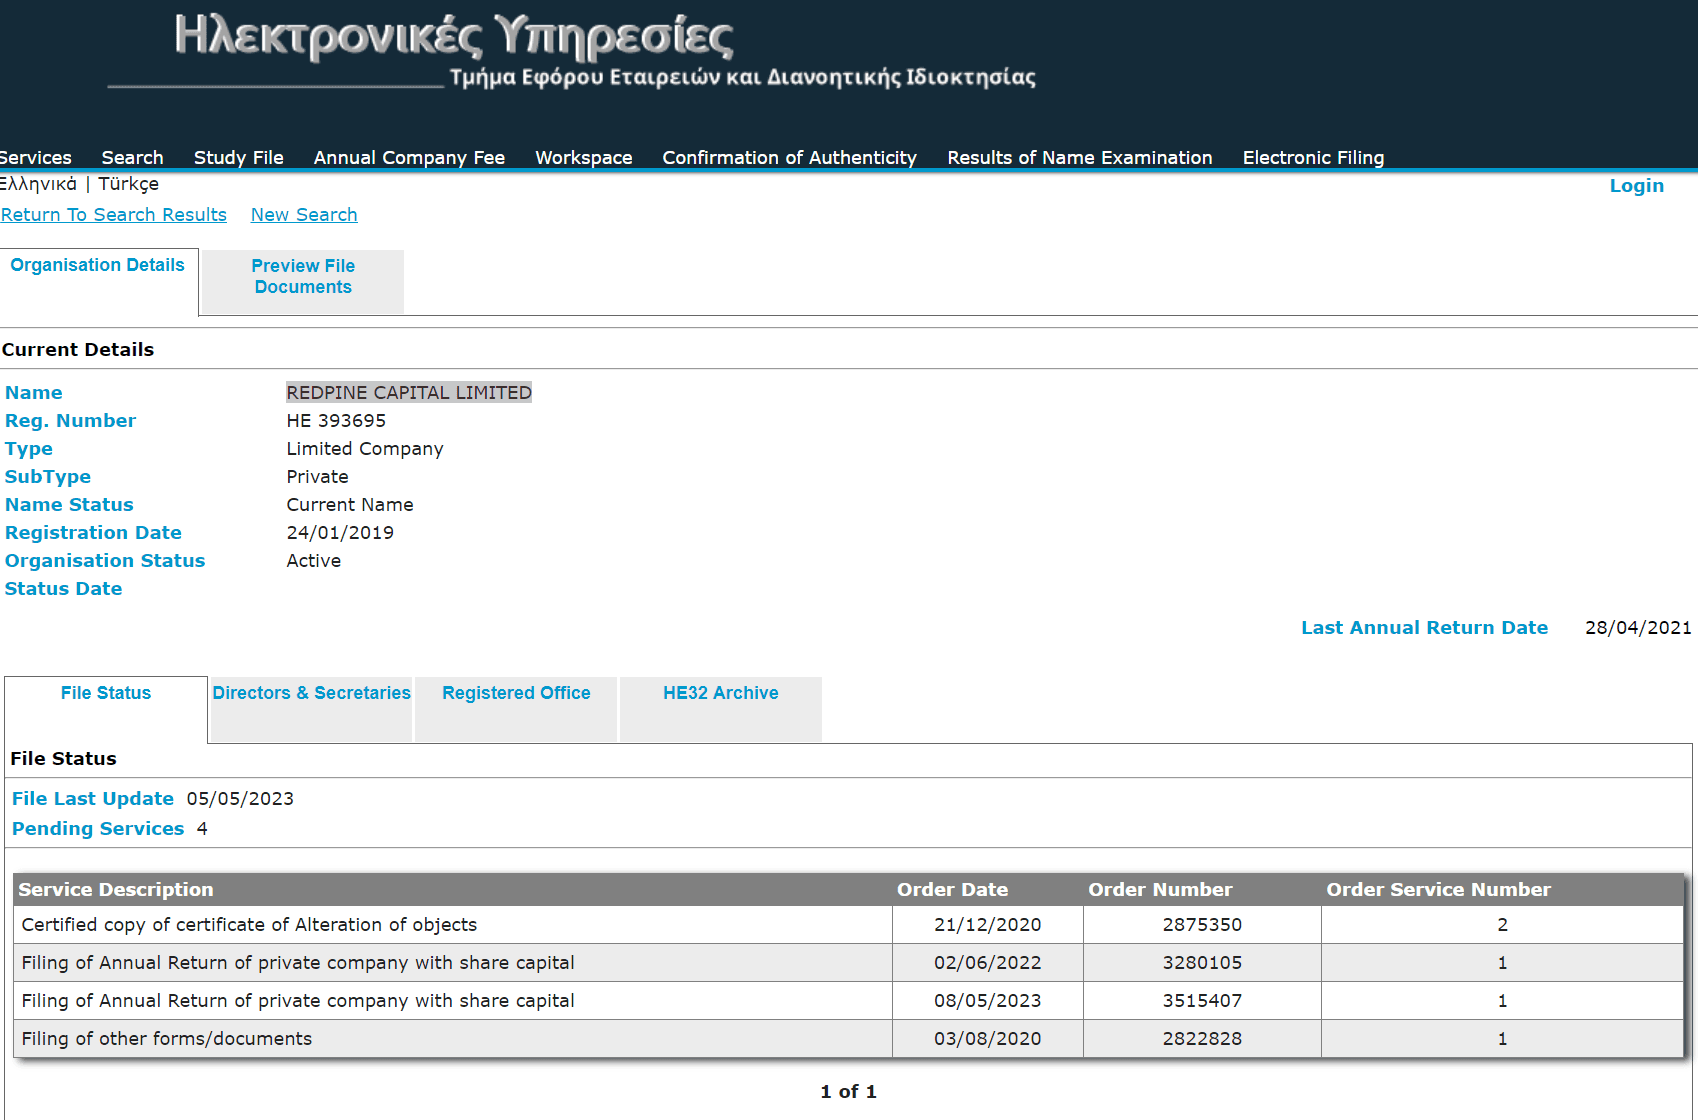
Task: Click the Active organisation status value
Action: [x=314, y=561]
